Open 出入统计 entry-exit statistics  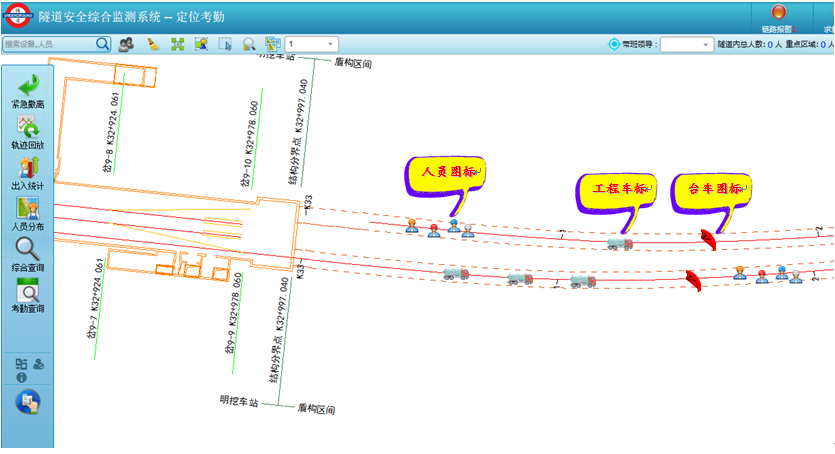coord(27,172)
